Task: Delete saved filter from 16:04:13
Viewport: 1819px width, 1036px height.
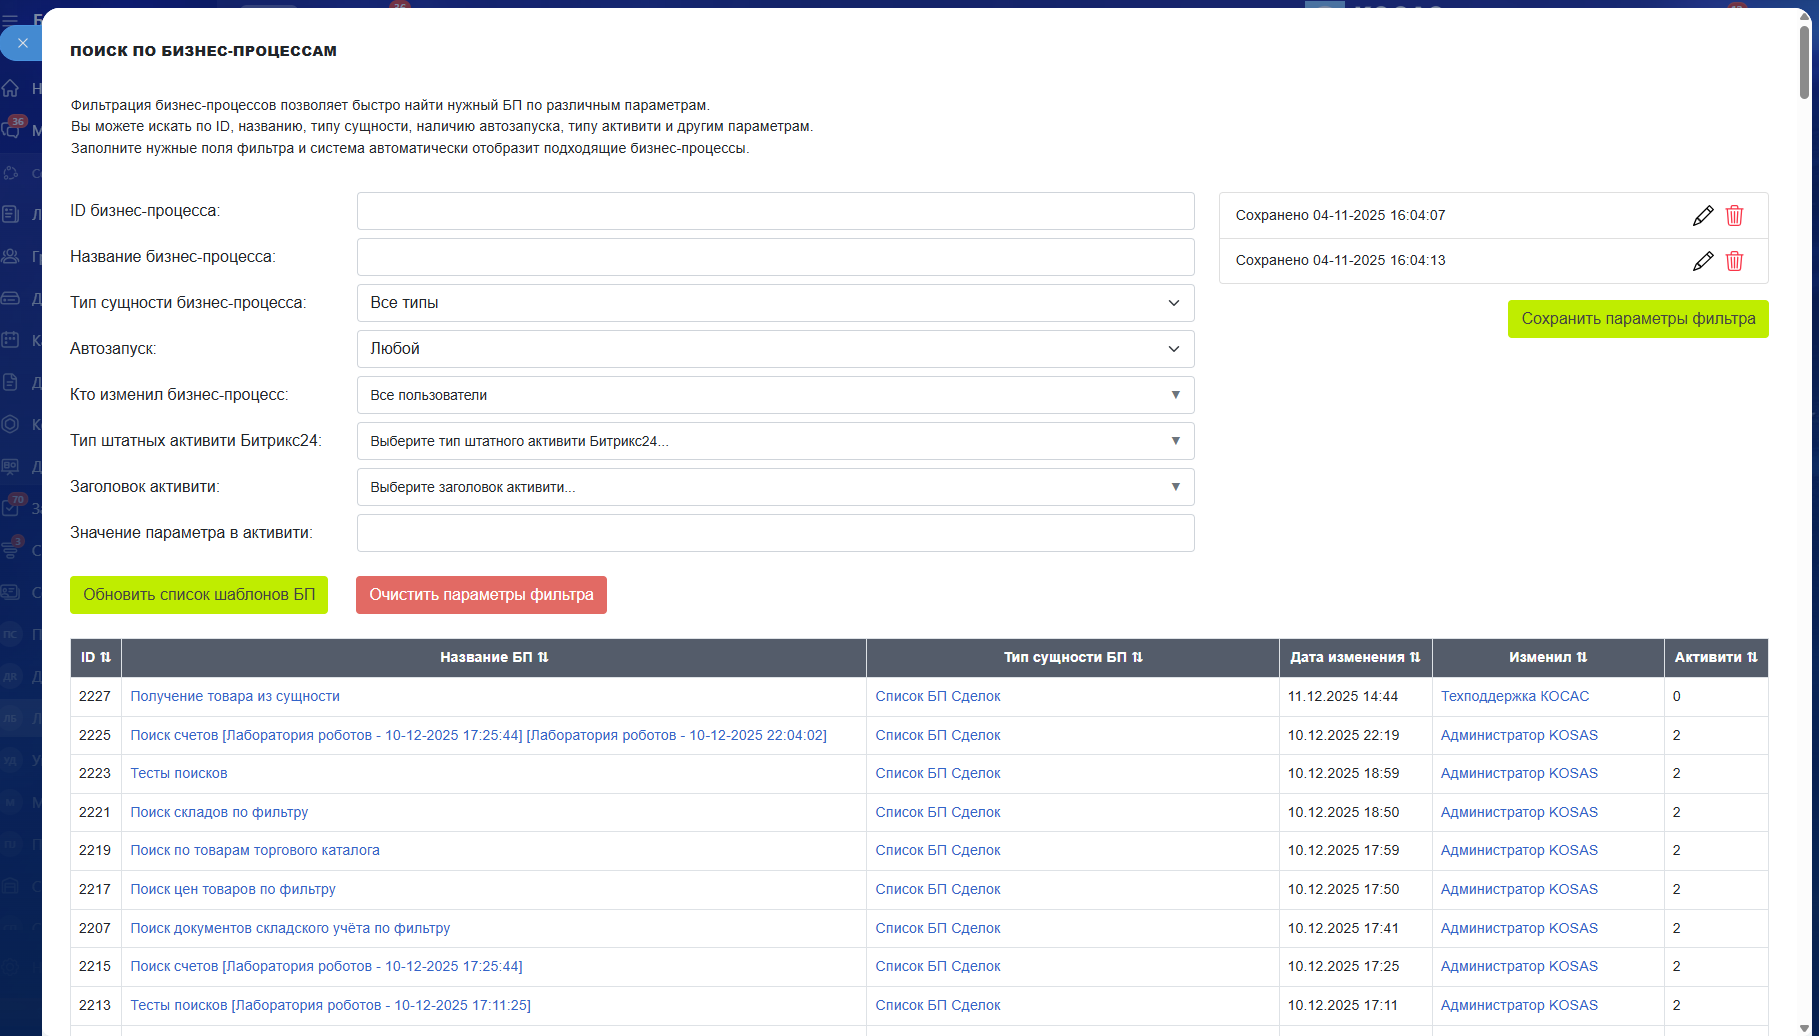Action: [1734, 261]
